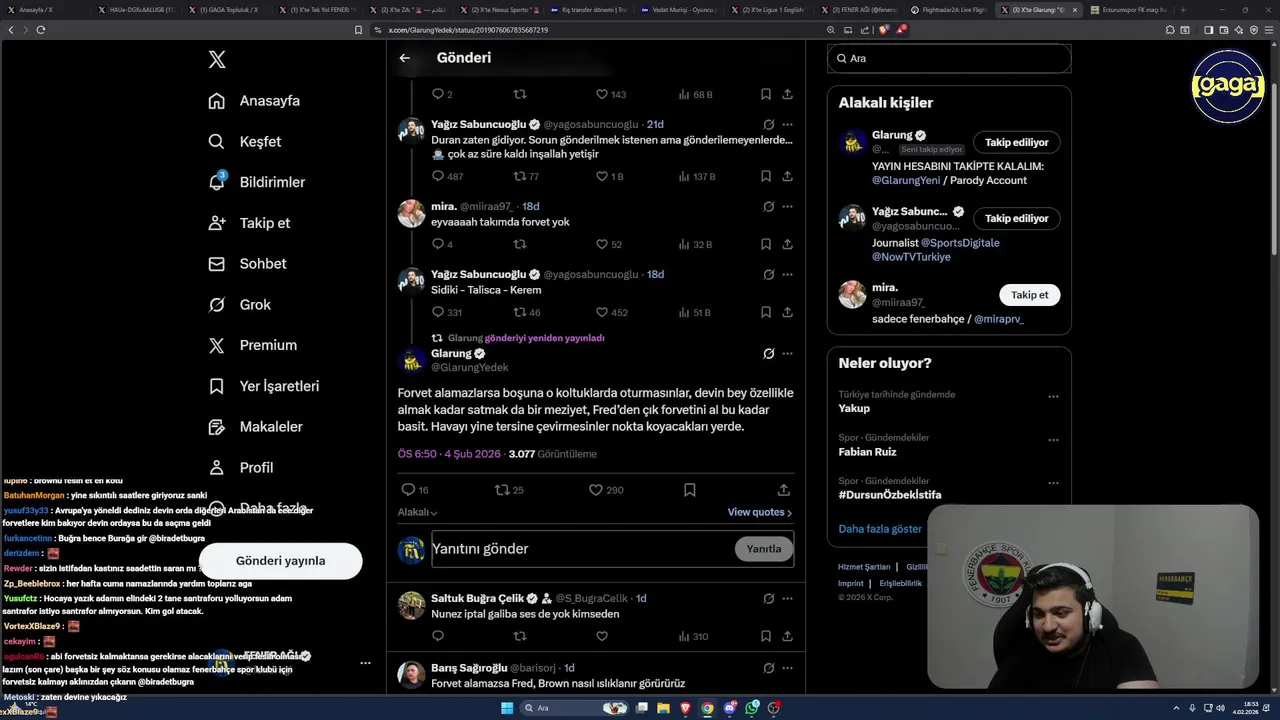Reply to Glarung's main post with 16 replies
The height and width of the screenshot is (720, 1280).
tap(408, 490)
